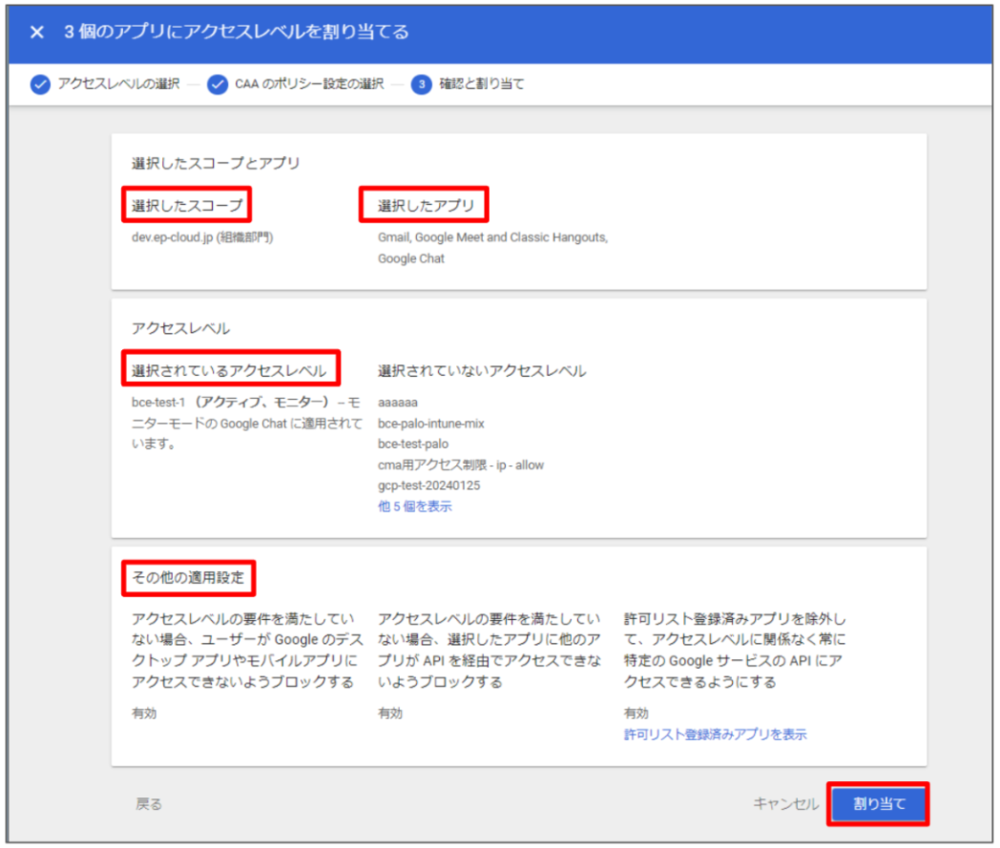
Task: Click the checkmark icon for CAA のポリシー設定の選択
Action: click(218, 84)
